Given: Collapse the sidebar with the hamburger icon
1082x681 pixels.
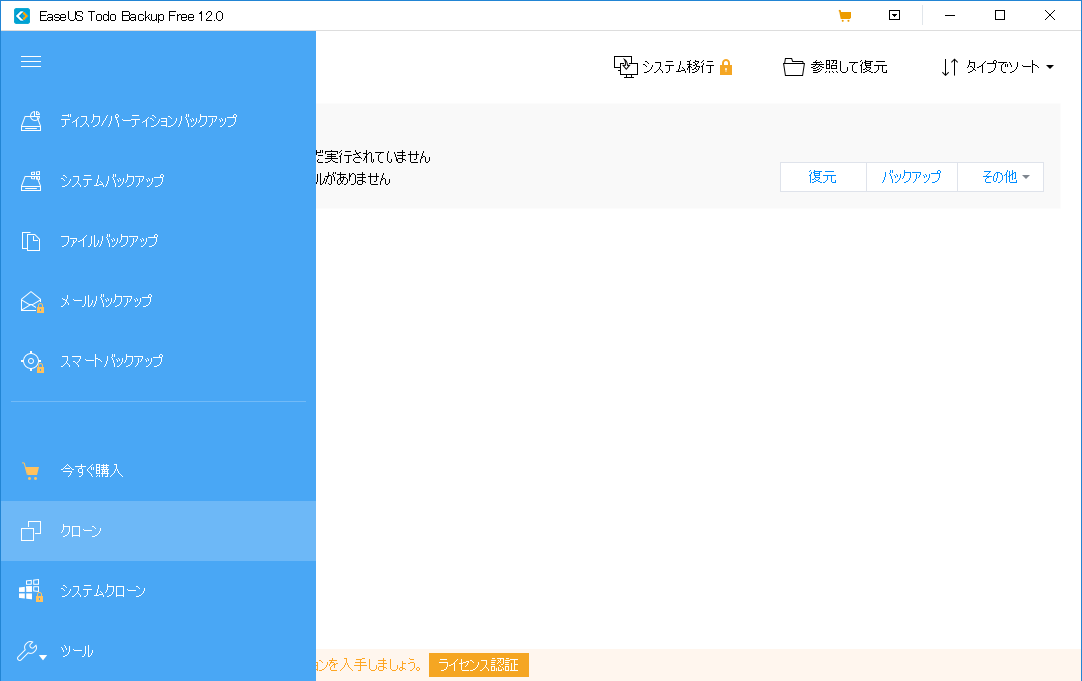Looking at the screenshot, I should pyautogui.click(x=31, y=62).
